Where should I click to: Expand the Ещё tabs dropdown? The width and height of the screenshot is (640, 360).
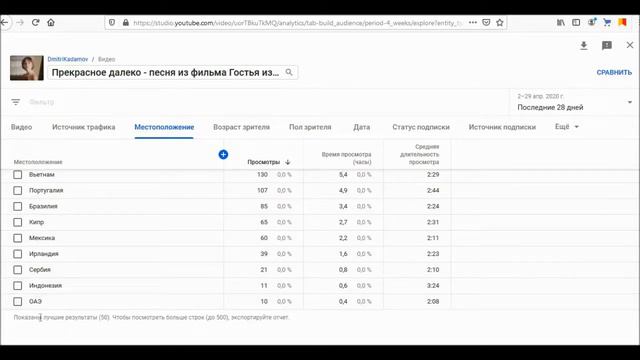pos(567,127)
